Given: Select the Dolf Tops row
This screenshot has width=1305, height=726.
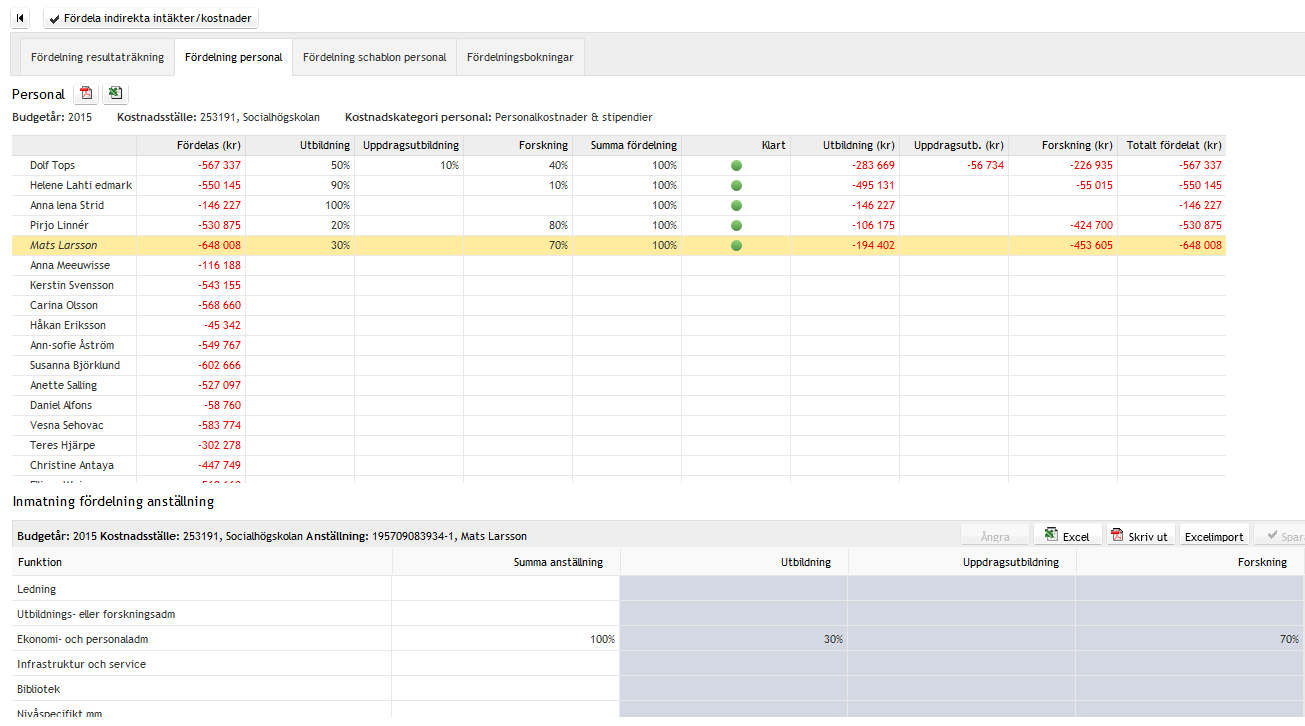Looking at the screenshot, I should pos(618,165).
